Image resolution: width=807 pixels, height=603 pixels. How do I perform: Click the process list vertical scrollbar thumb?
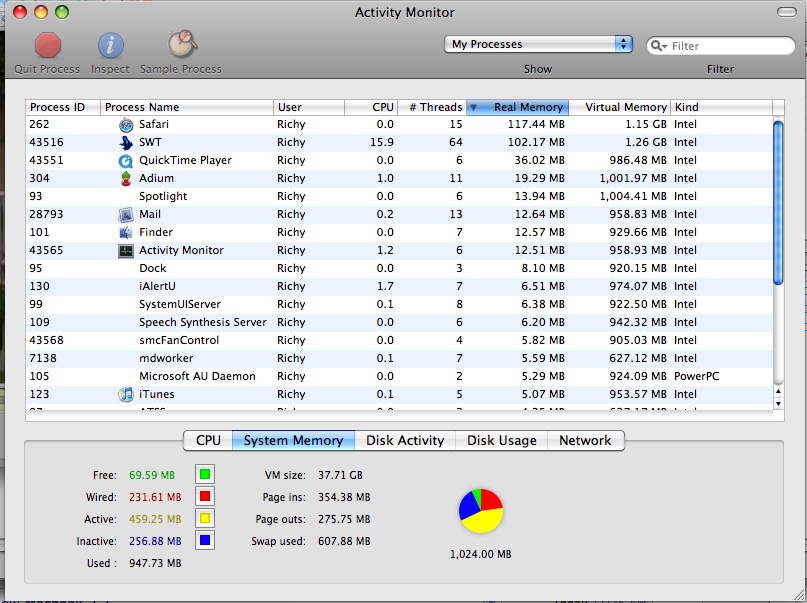click(778, 202)
